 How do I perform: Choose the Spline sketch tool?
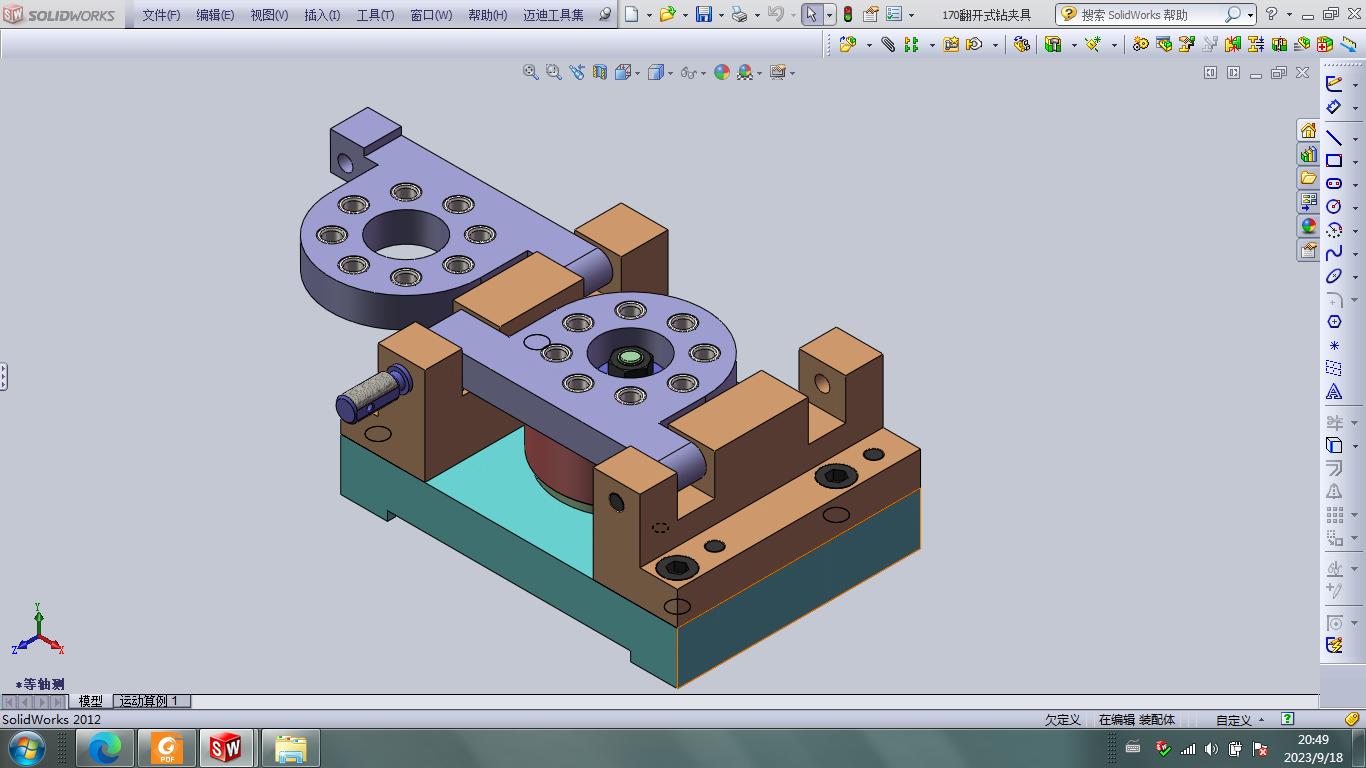click(1334, 253)
